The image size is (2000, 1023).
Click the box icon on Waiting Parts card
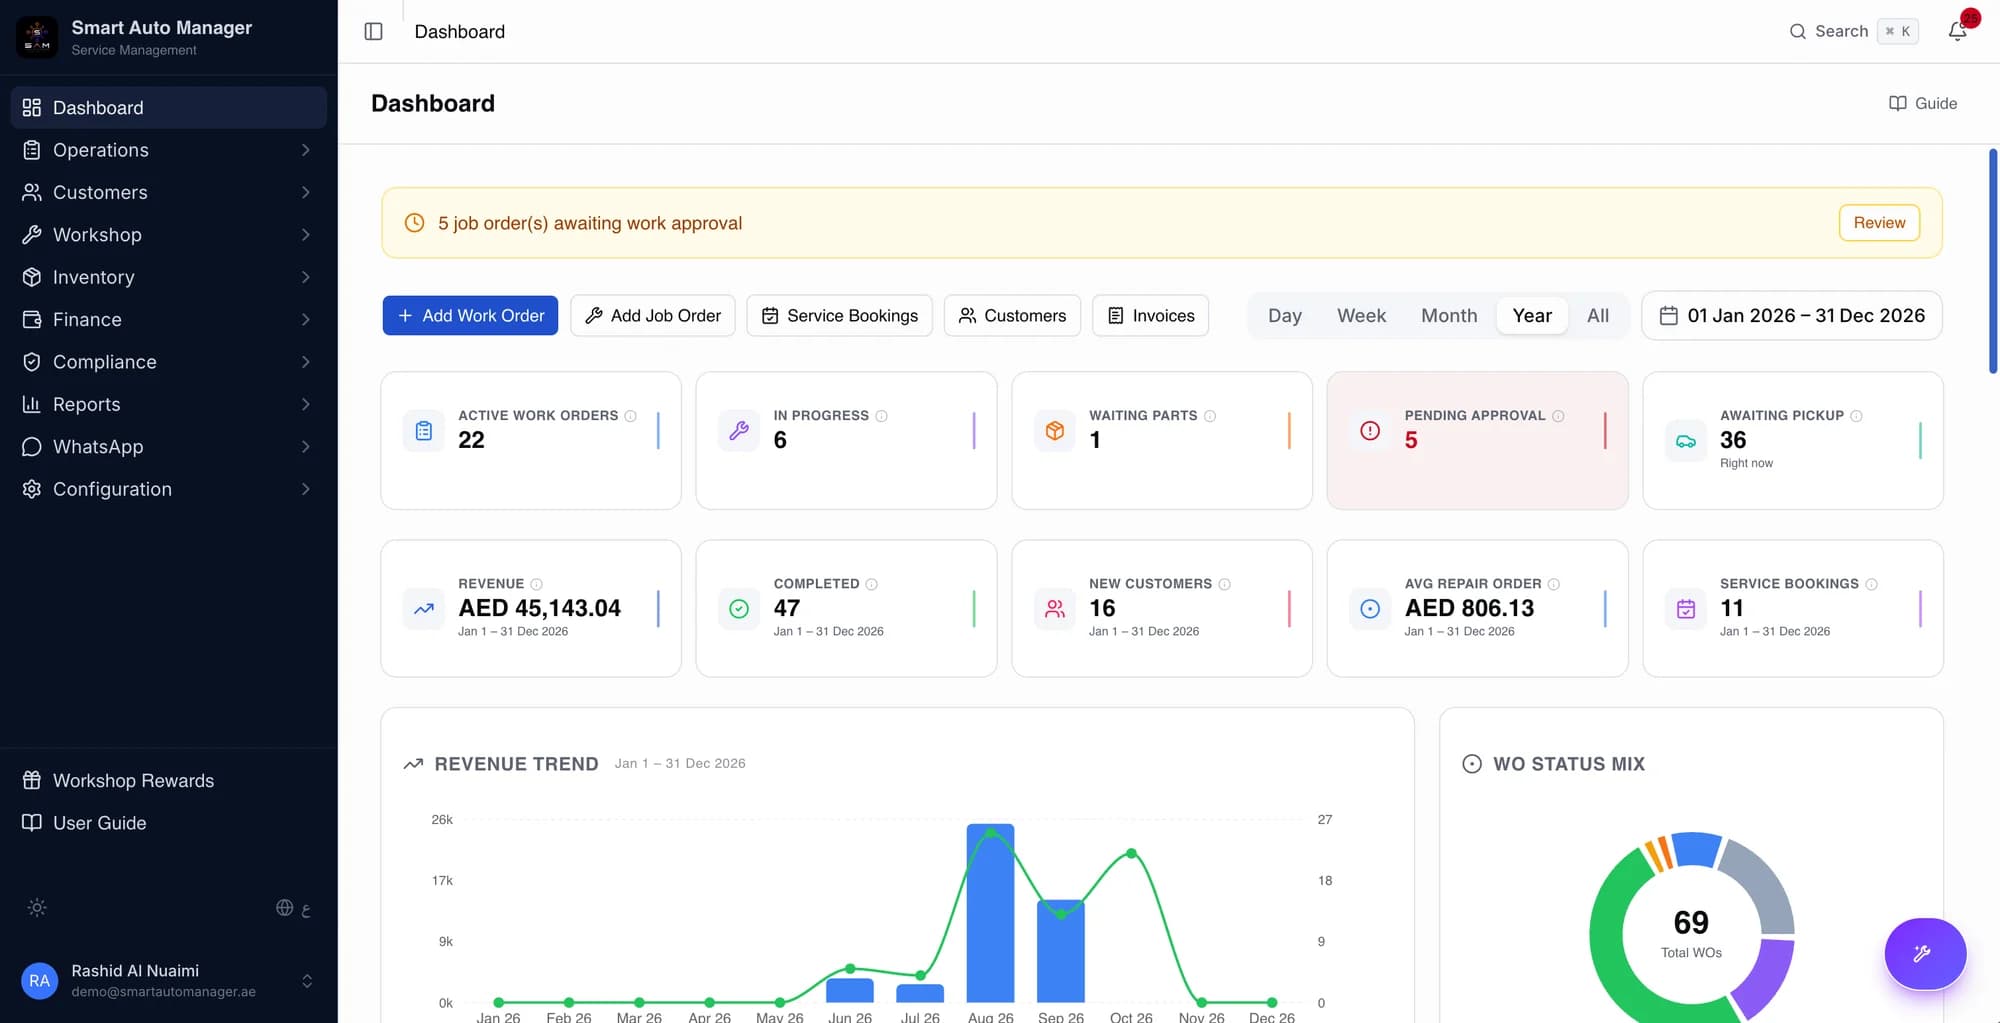click(1054, 431)
